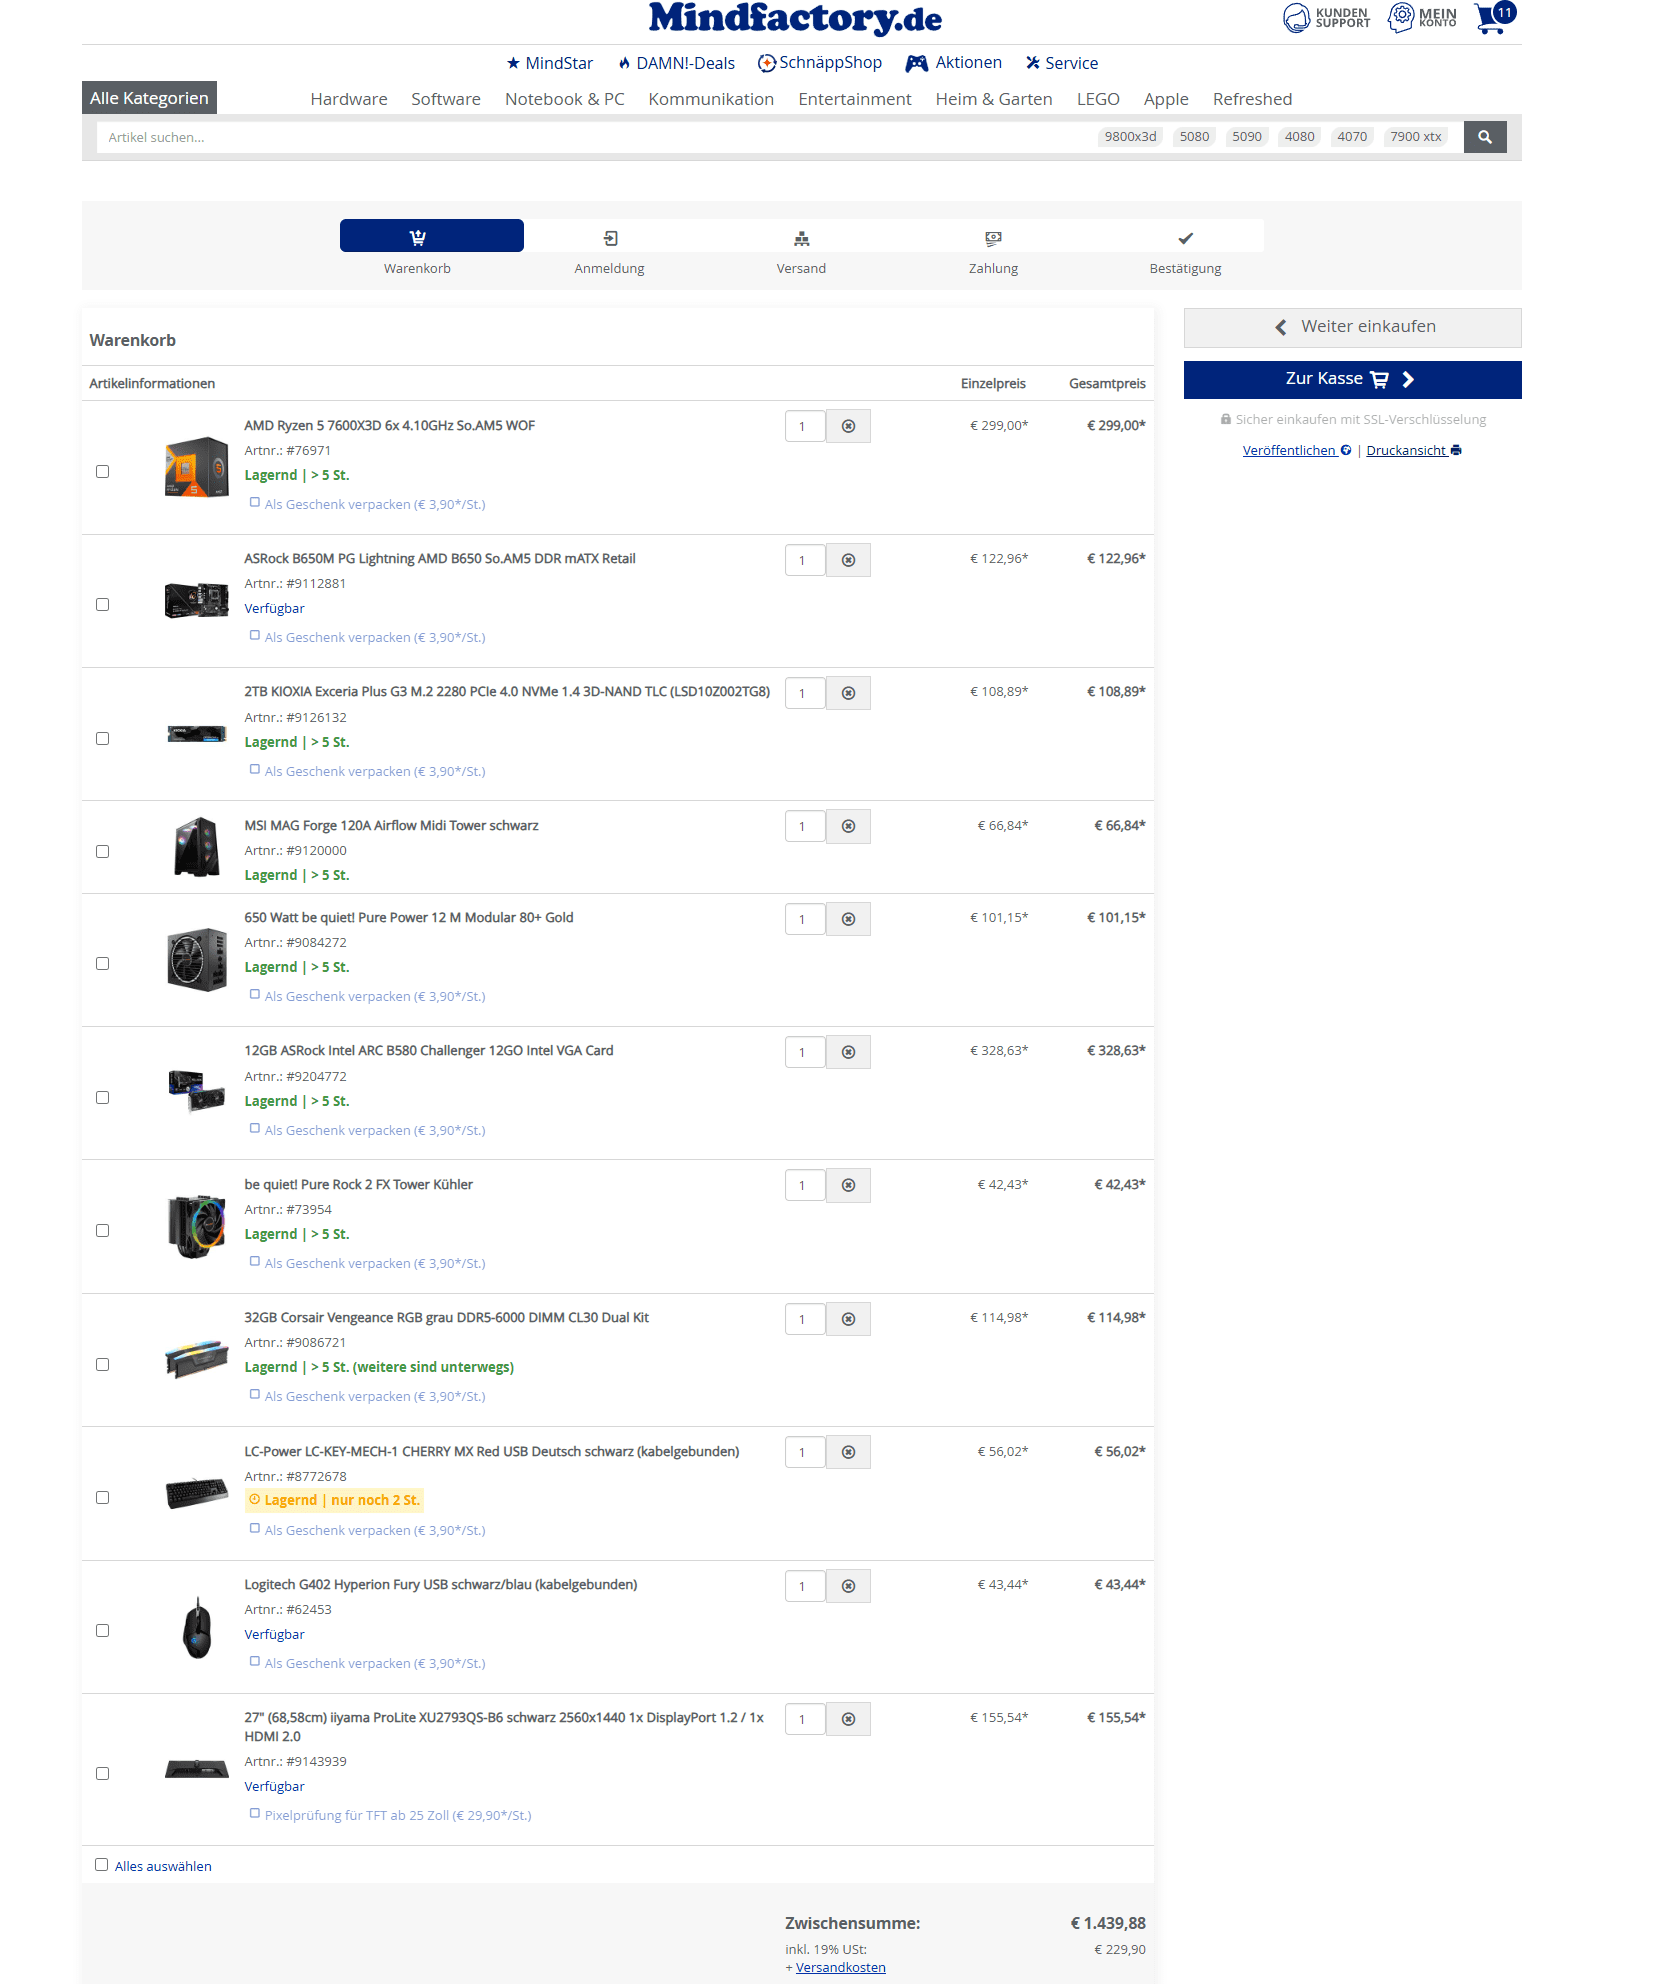The height and width of the screenshot is (1984, 1659).
Task: Open Service link
Action: [1062, 63]
